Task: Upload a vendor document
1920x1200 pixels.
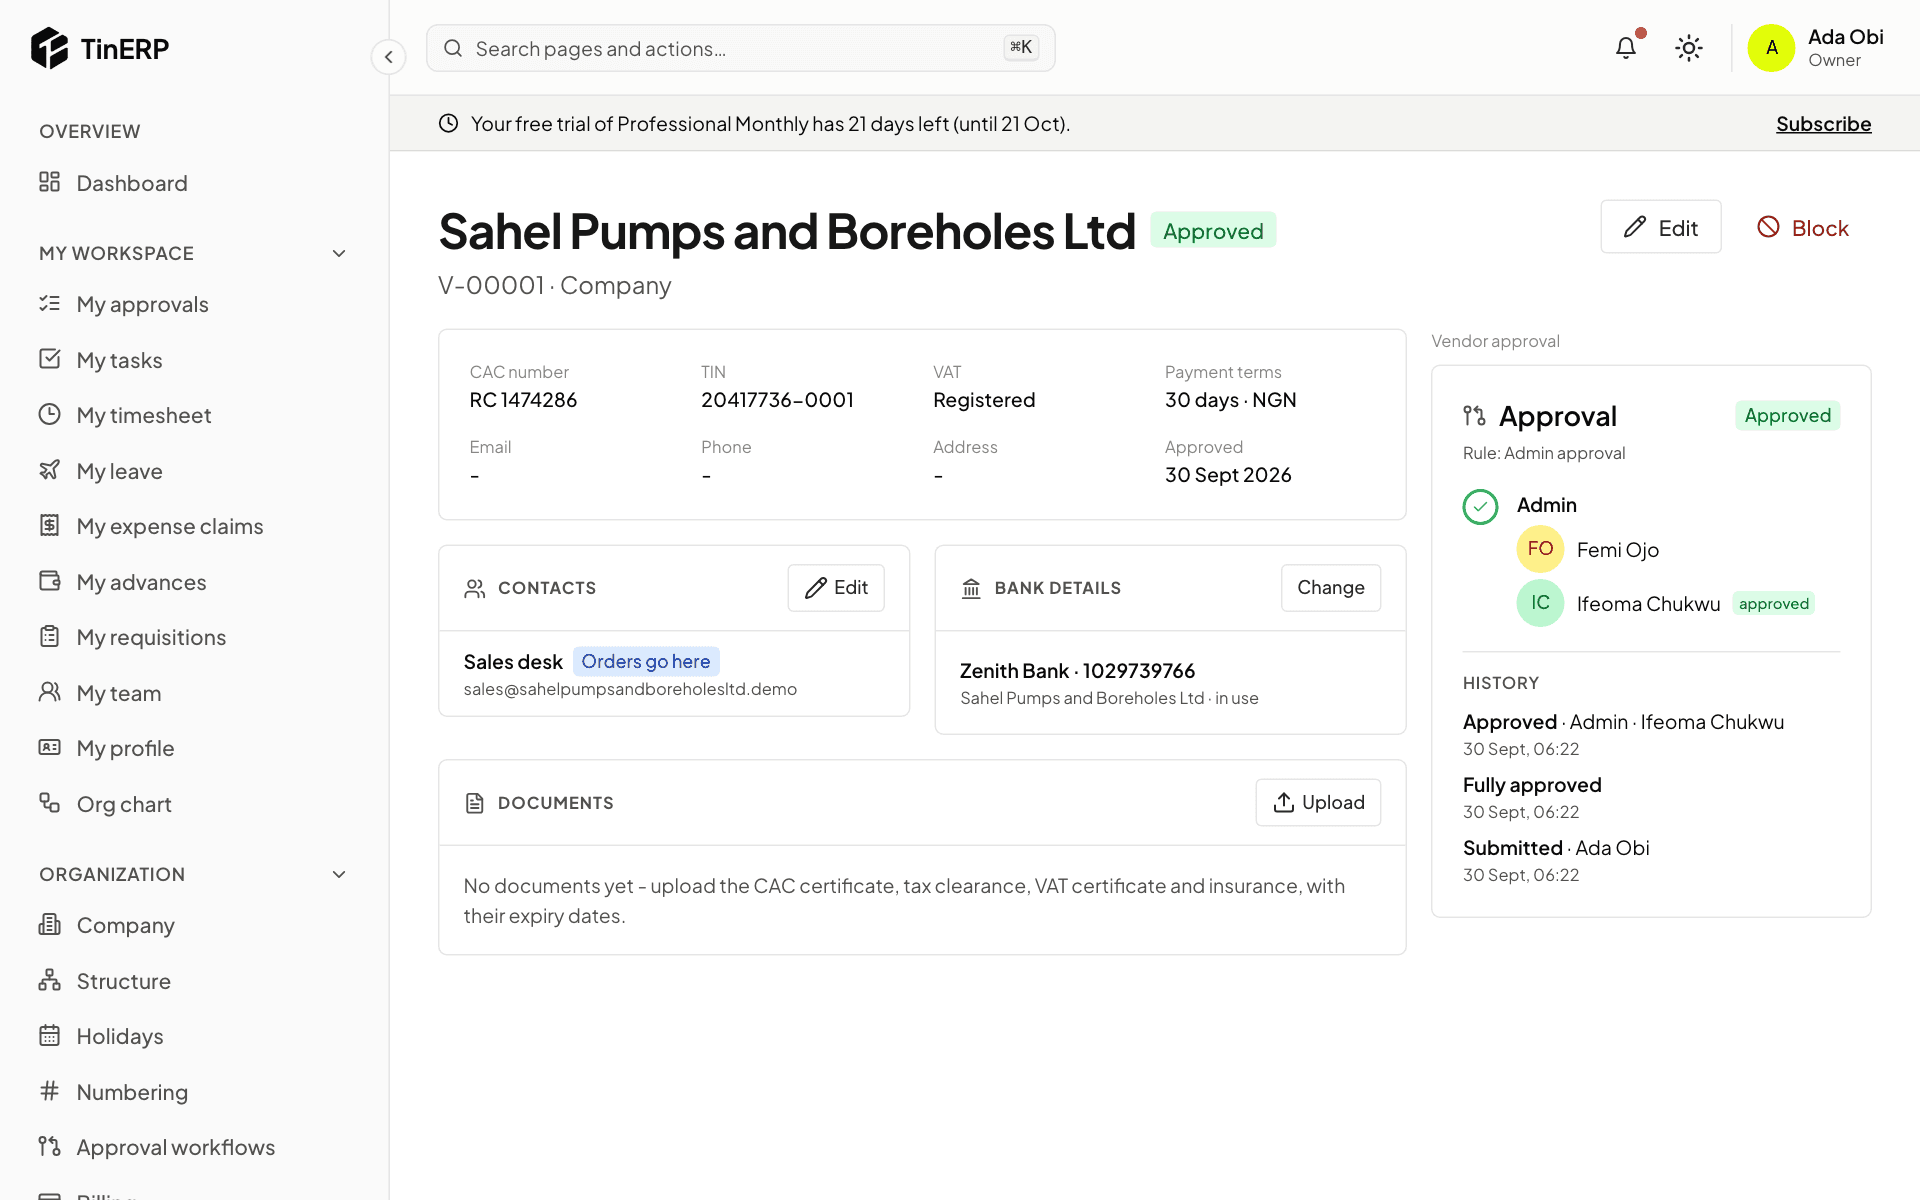Action: [x=1318, y=803]
